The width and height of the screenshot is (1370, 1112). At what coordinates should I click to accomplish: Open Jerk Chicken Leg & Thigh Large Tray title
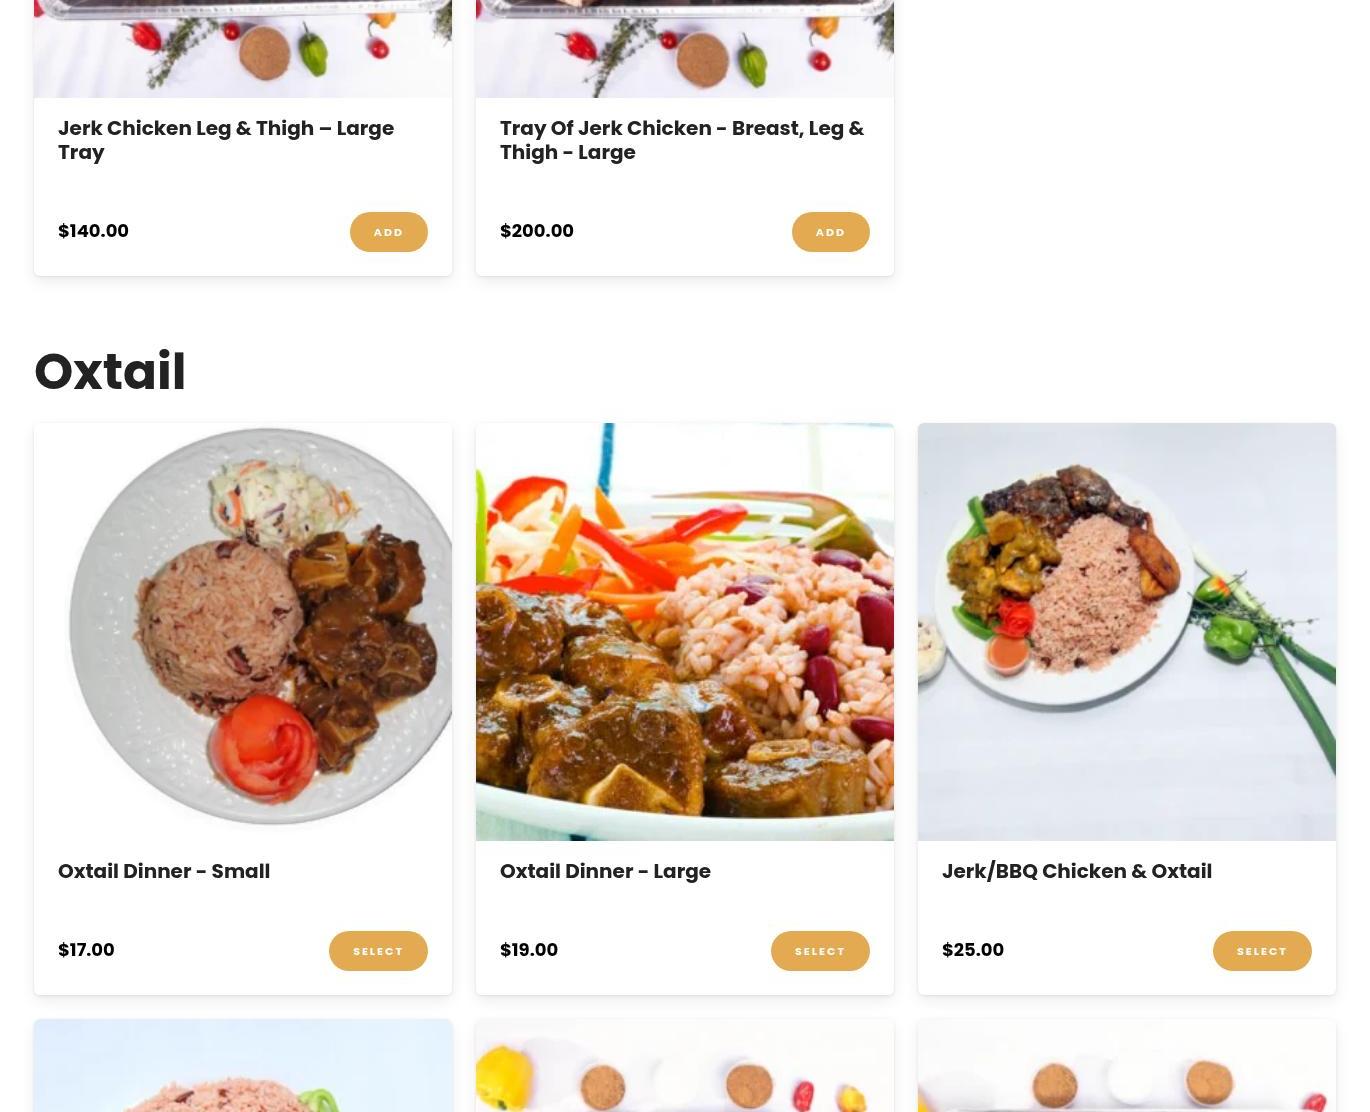(x=226, y=140)
